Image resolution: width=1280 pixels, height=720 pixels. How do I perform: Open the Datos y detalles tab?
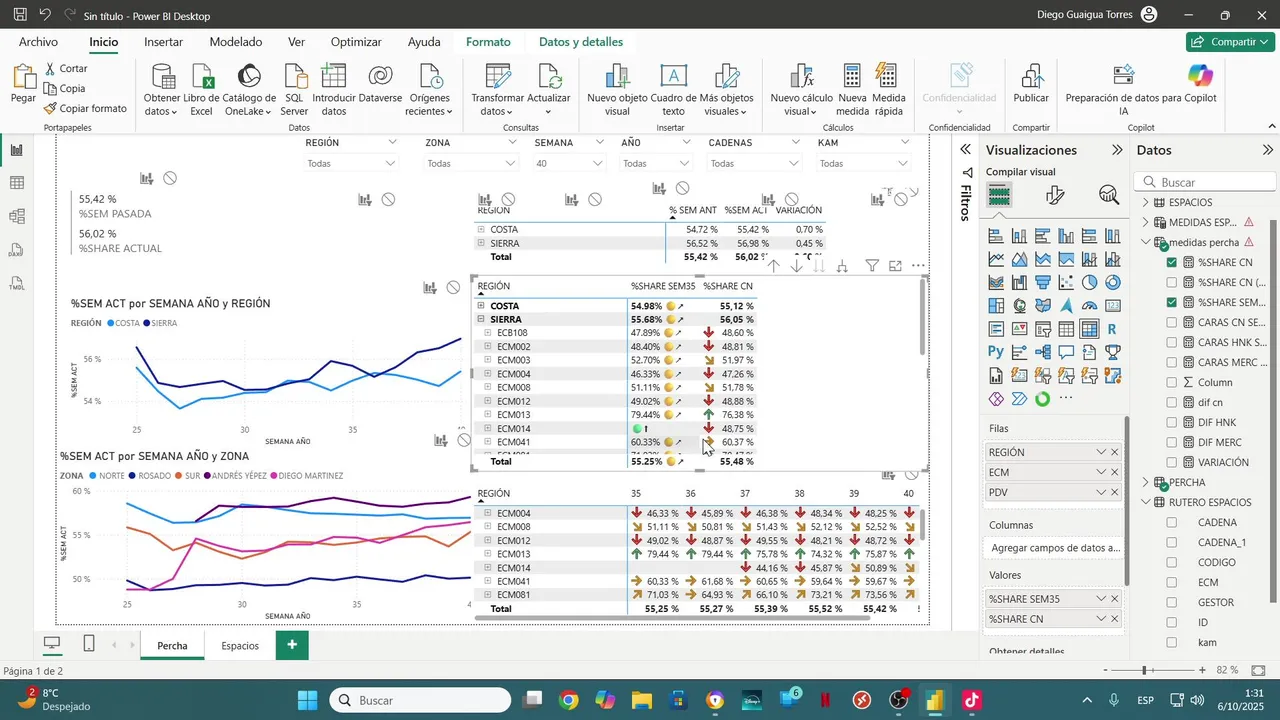pos(581,42)
